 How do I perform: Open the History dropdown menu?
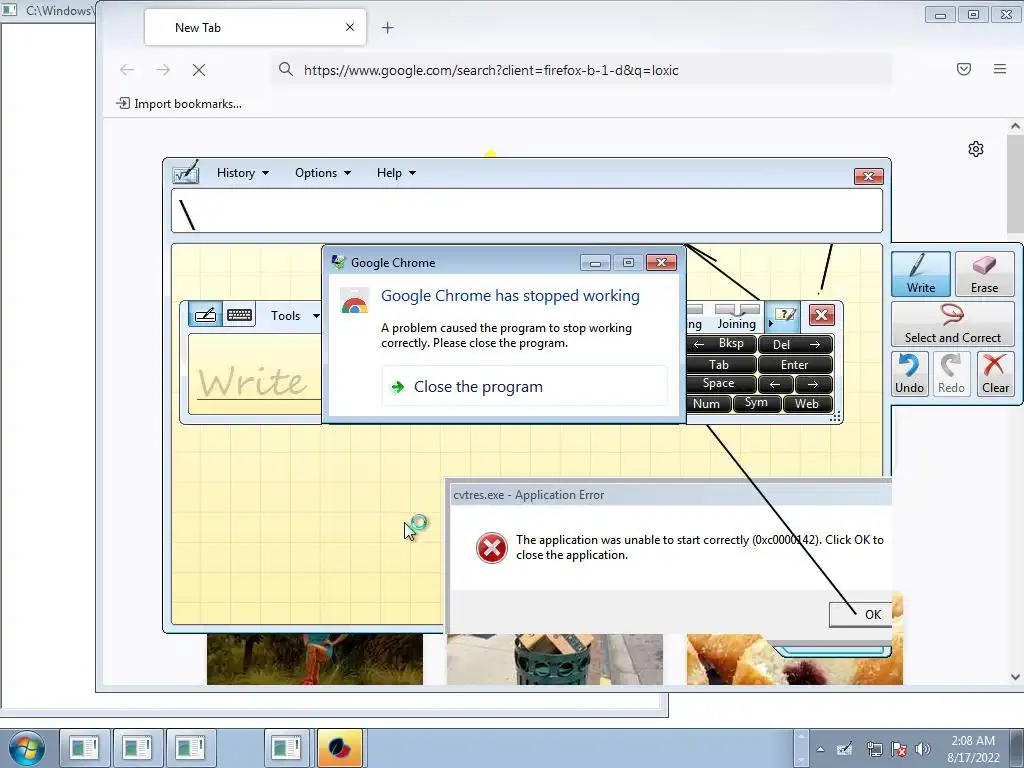(x=242, y=172)
